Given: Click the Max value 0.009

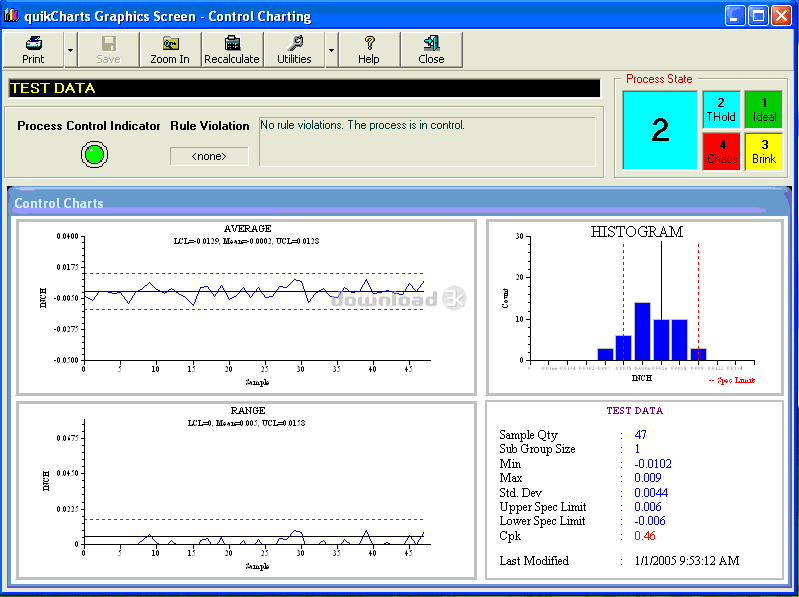Looking at the screenshot, I should [x=648, y=478].
